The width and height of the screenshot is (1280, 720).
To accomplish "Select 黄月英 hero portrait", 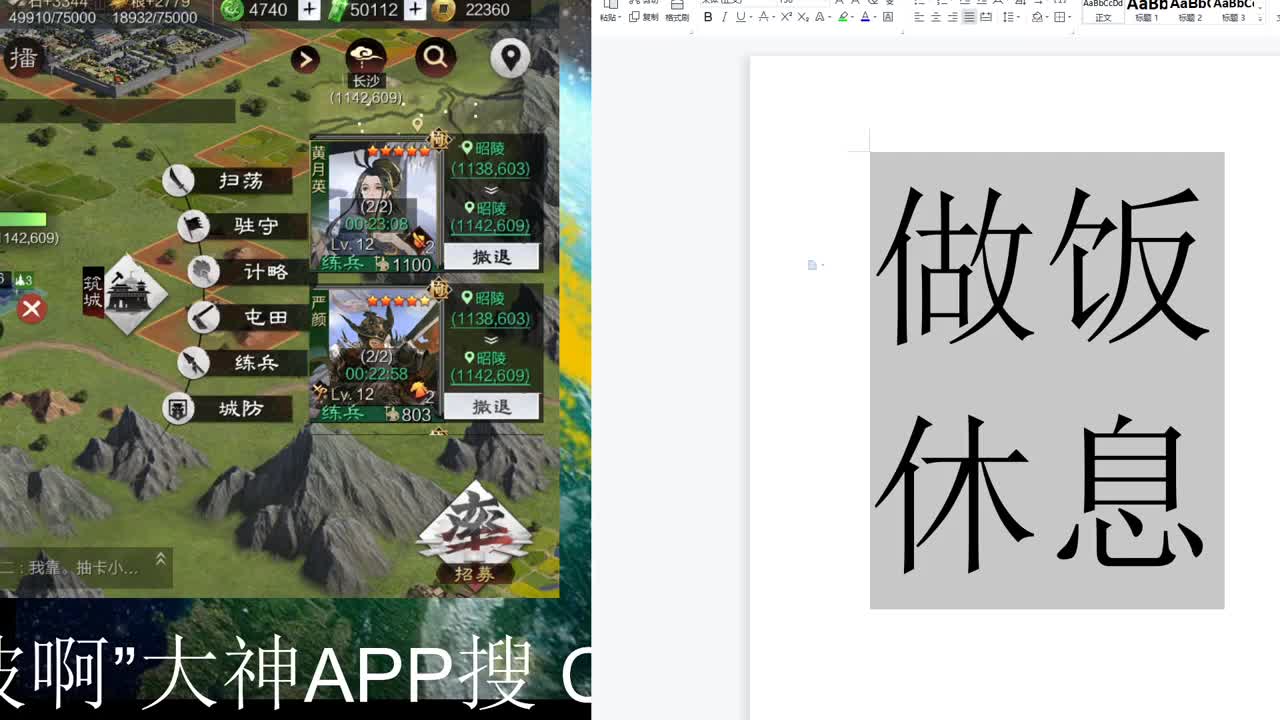I will (x=376, y=205).
